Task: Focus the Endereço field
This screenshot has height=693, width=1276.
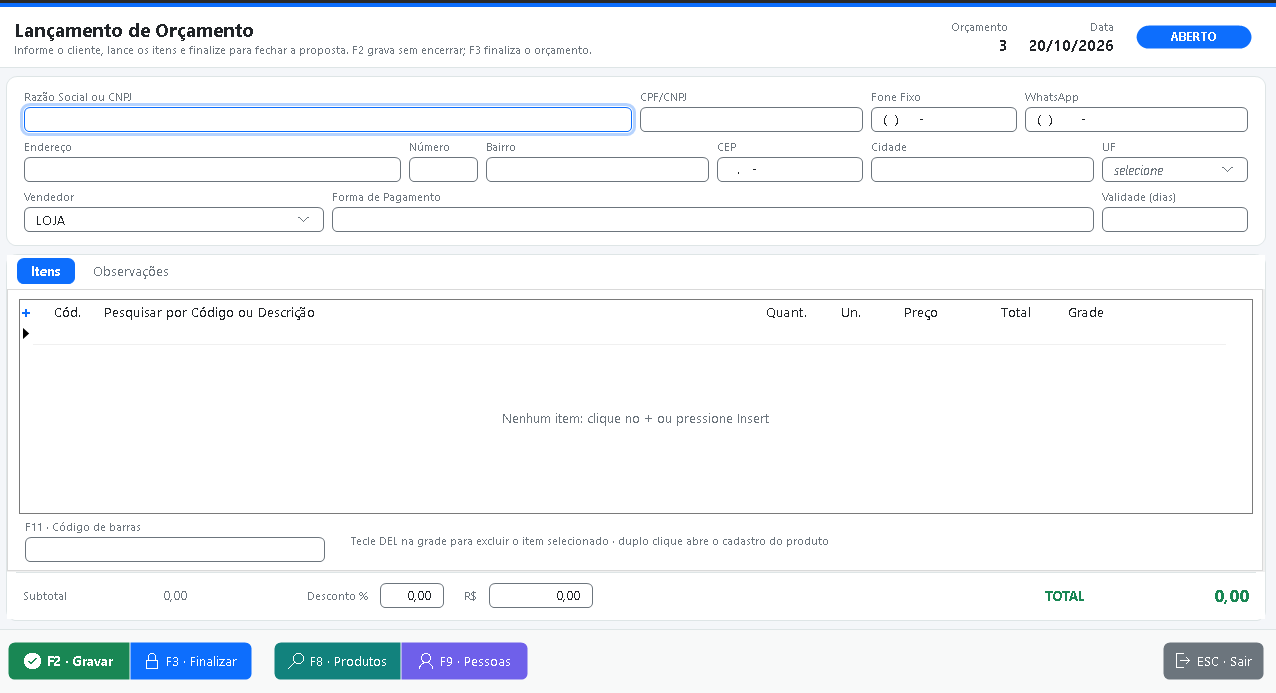Action: click(212, 170)
